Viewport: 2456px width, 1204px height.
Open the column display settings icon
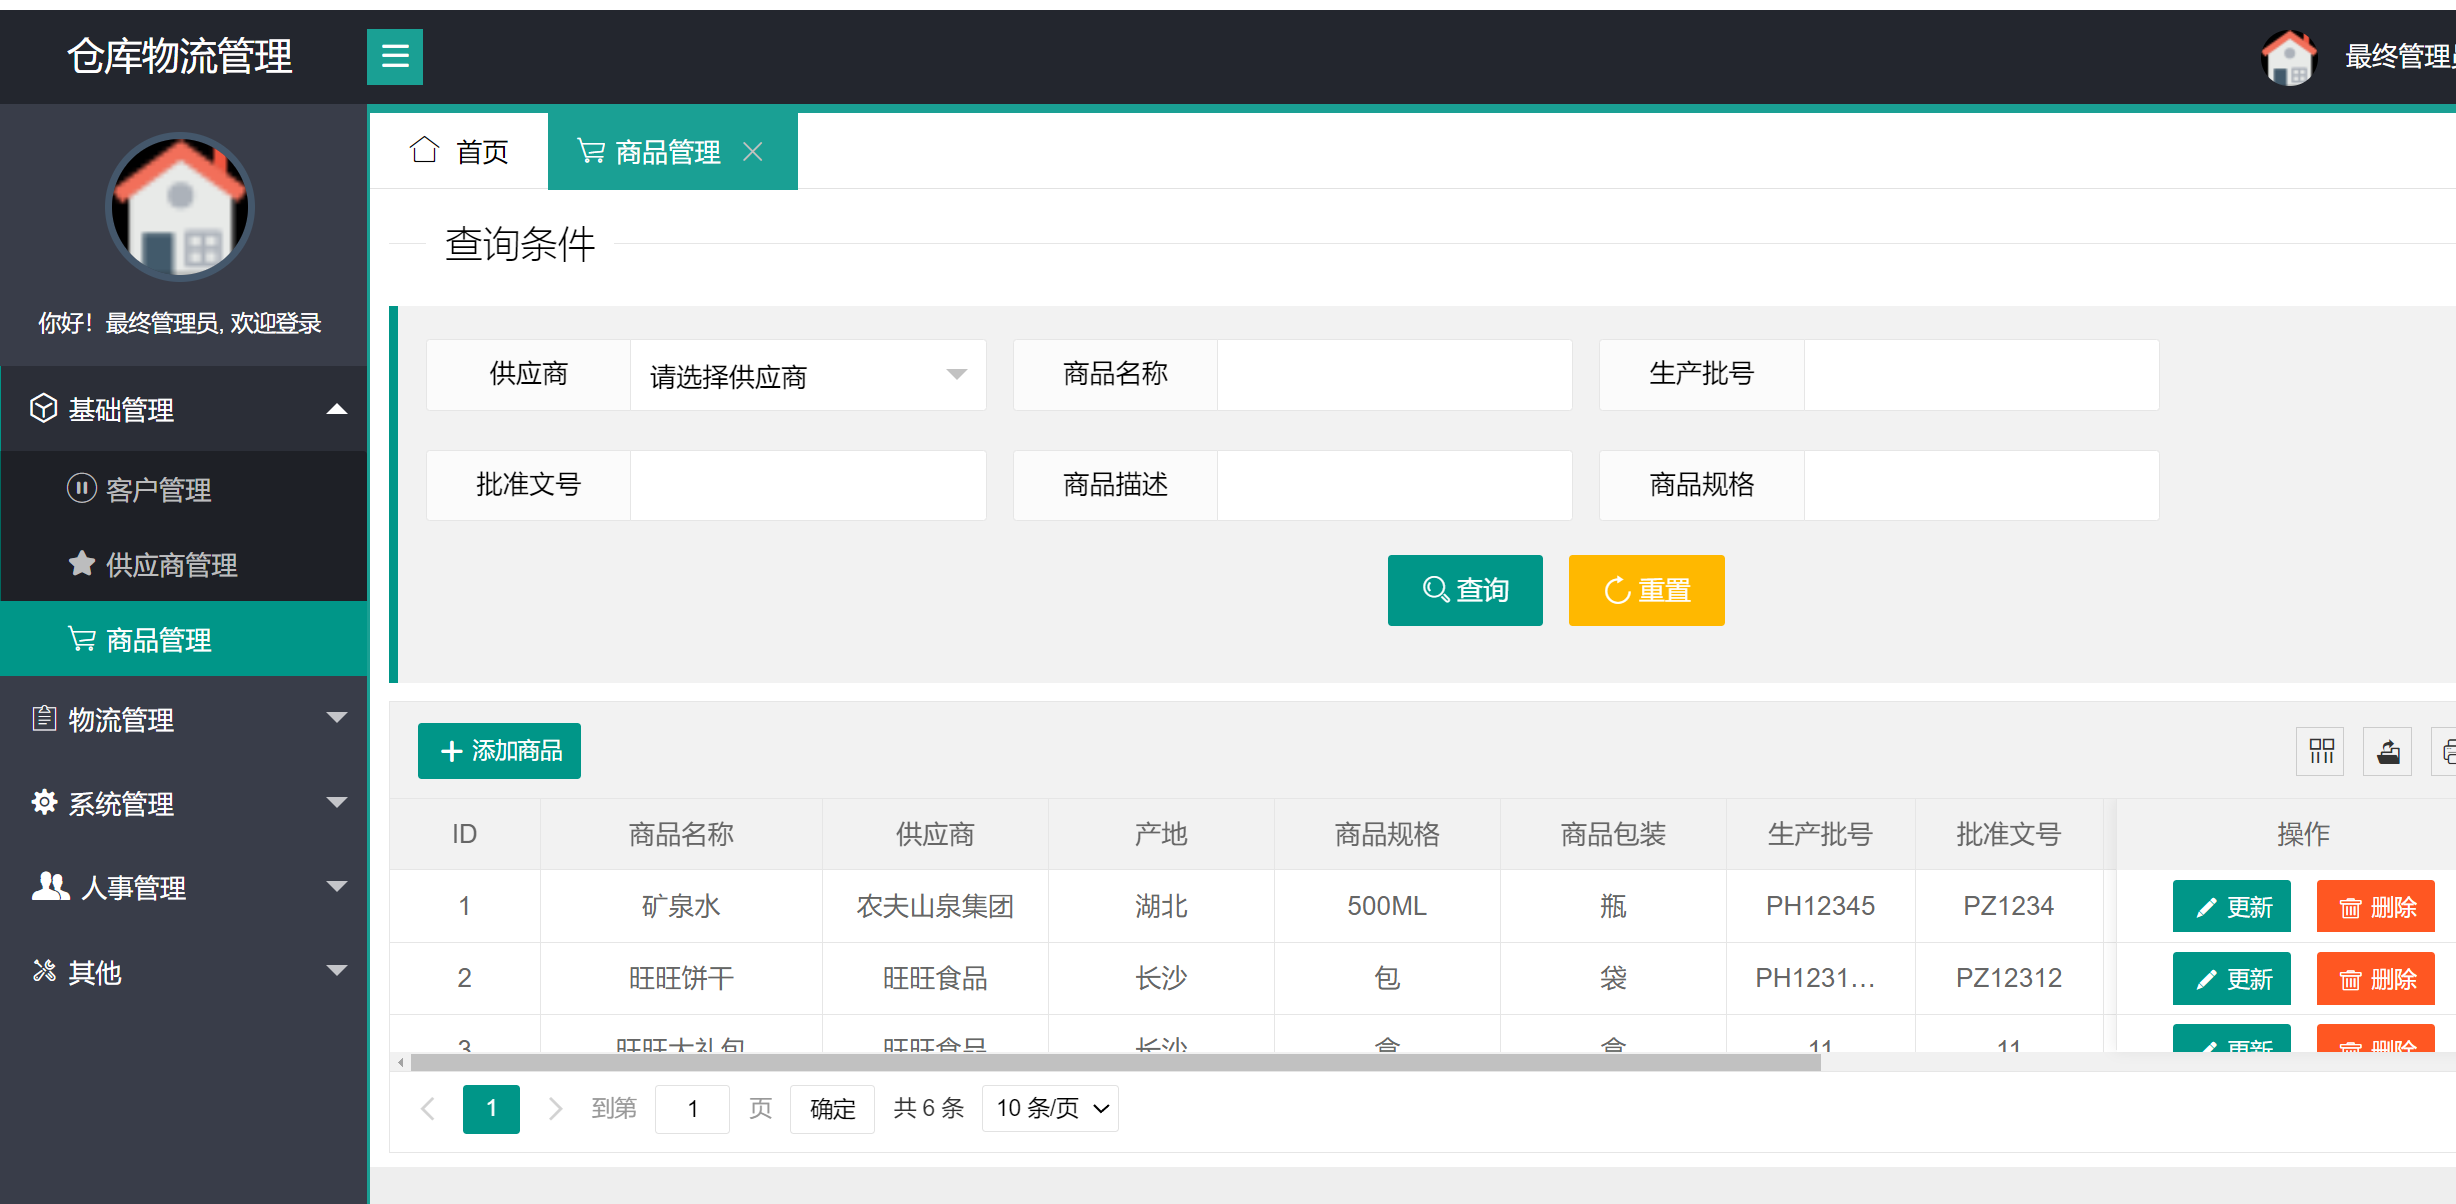click(x=2321, y=751)
